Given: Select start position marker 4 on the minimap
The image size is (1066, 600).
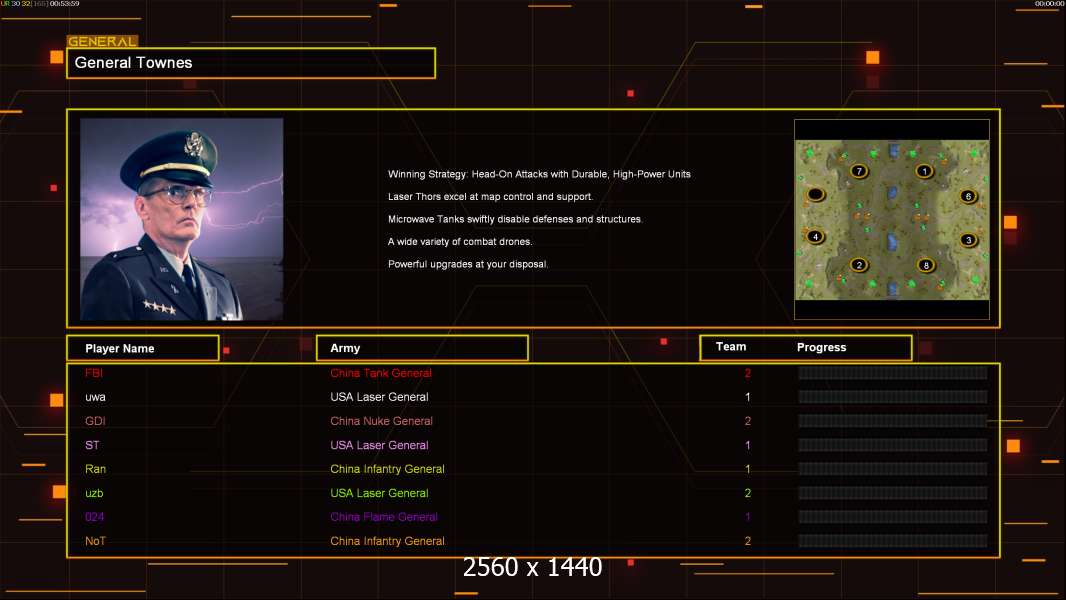Looking at the screenshot, I should [x=815, y=236].
